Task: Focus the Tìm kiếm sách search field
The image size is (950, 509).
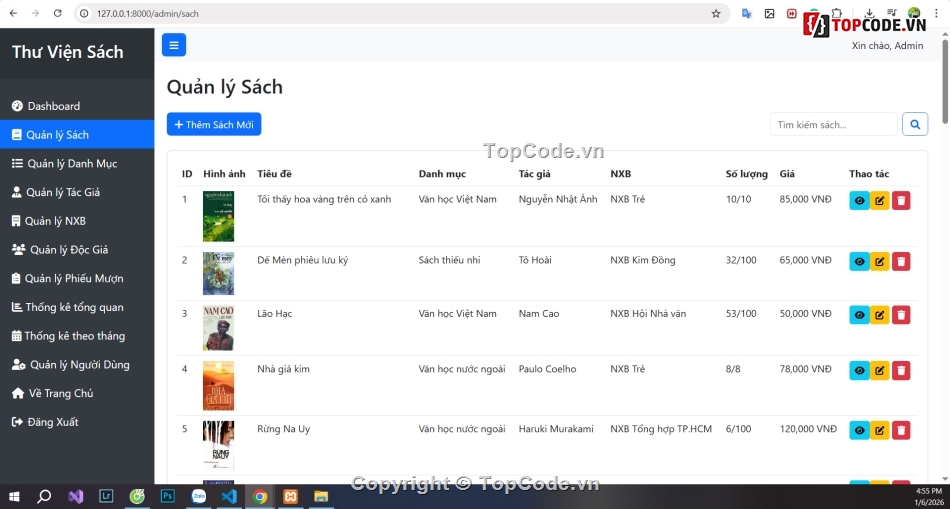Action: 834,124
